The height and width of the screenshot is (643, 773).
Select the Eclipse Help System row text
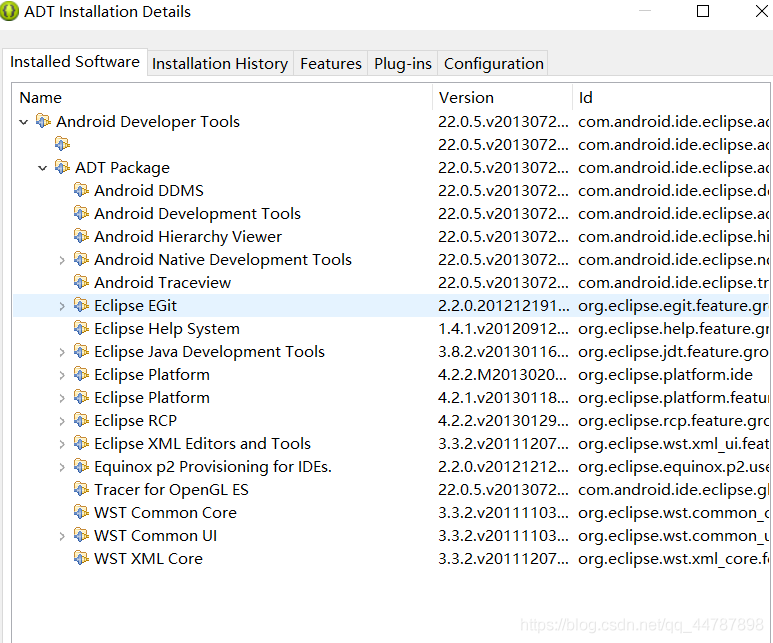pyautogui.click(x=167, y=328)
